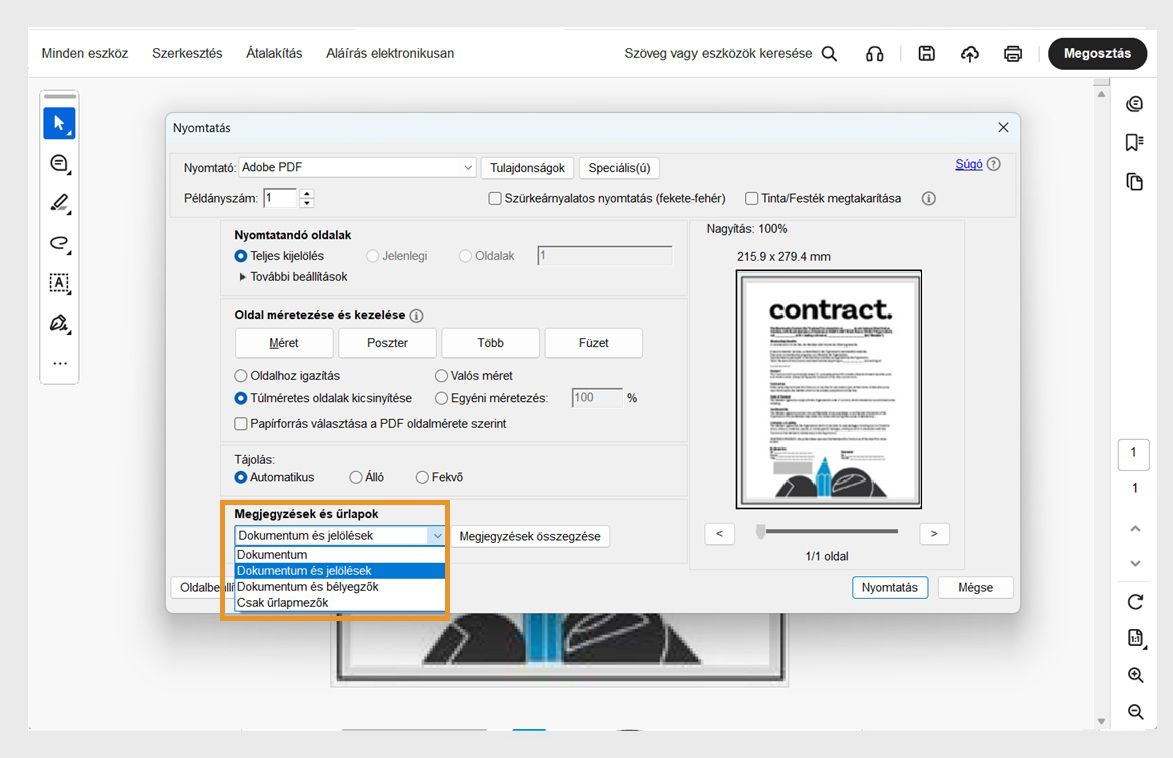The image size is (1173, 758).
Task: Click the printer icon in top bar
Action: point(1013,54)
